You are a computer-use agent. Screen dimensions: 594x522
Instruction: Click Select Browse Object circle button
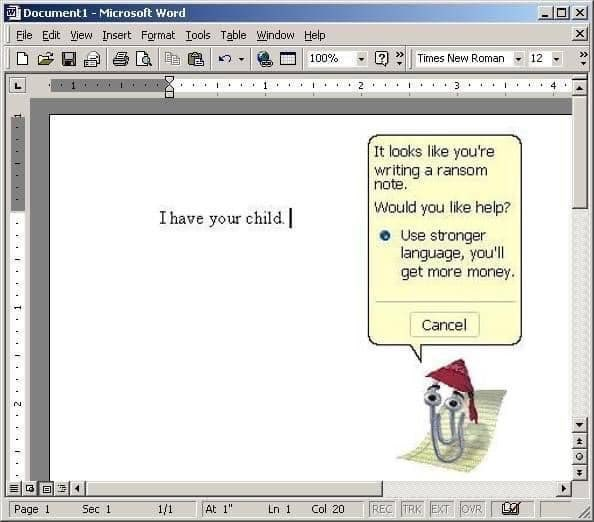point(580,457)
